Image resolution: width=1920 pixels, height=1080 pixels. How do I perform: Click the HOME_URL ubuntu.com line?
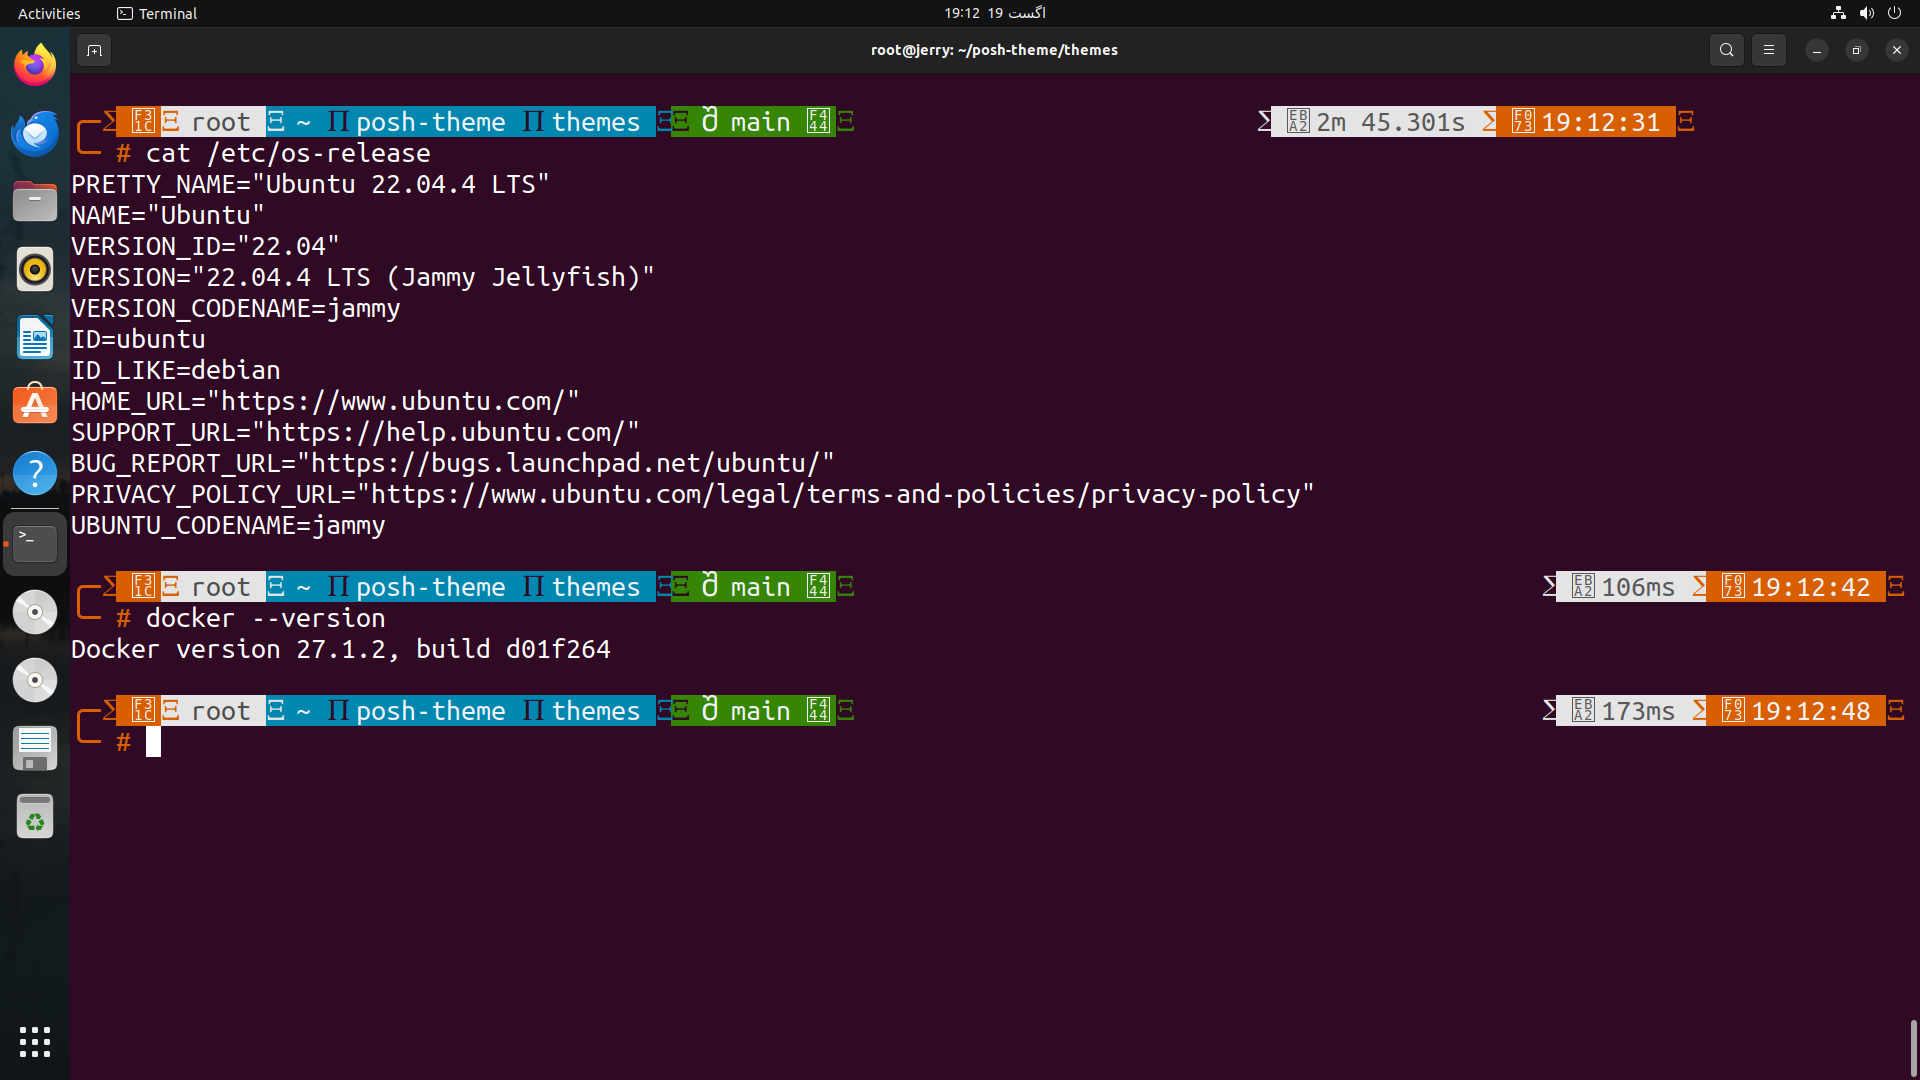tap(325, 401)
